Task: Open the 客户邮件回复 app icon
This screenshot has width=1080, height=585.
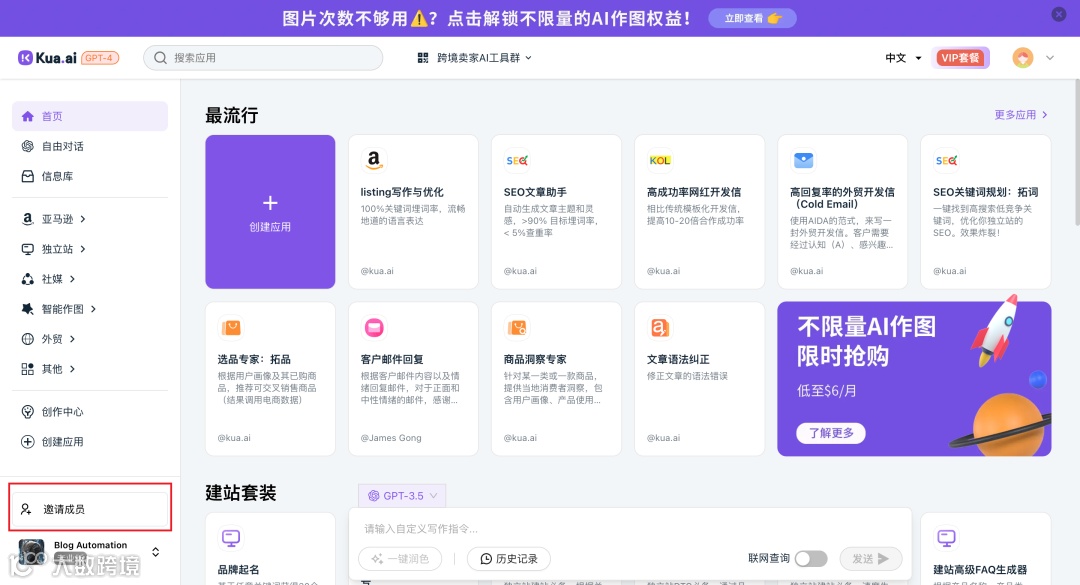Action: pyautogui.click(x=374, y=326)
